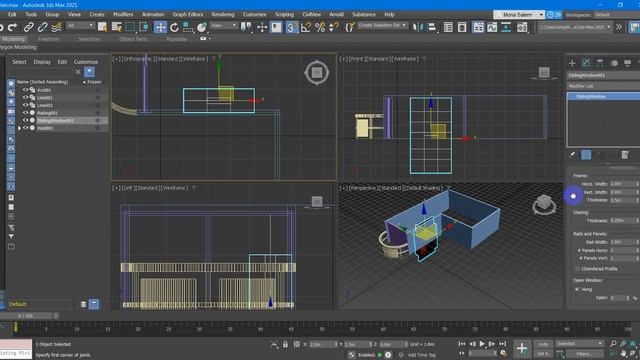The height and width of the screenshot is (360, 640).
Task: Toggle the Chamfered Profile checkbox
Action: [x=577, y=269]
